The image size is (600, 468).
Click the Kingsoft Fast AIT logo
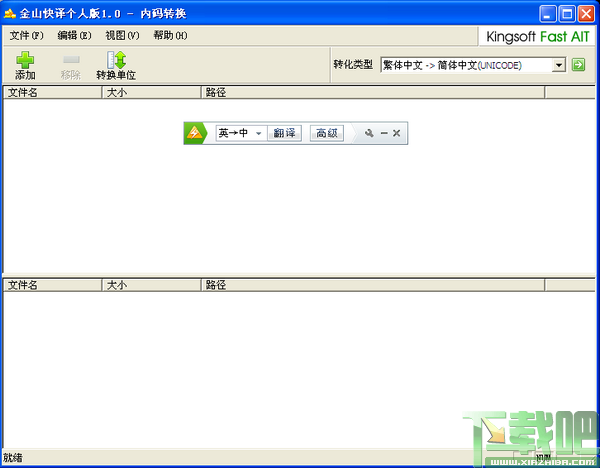pos(538,37)
